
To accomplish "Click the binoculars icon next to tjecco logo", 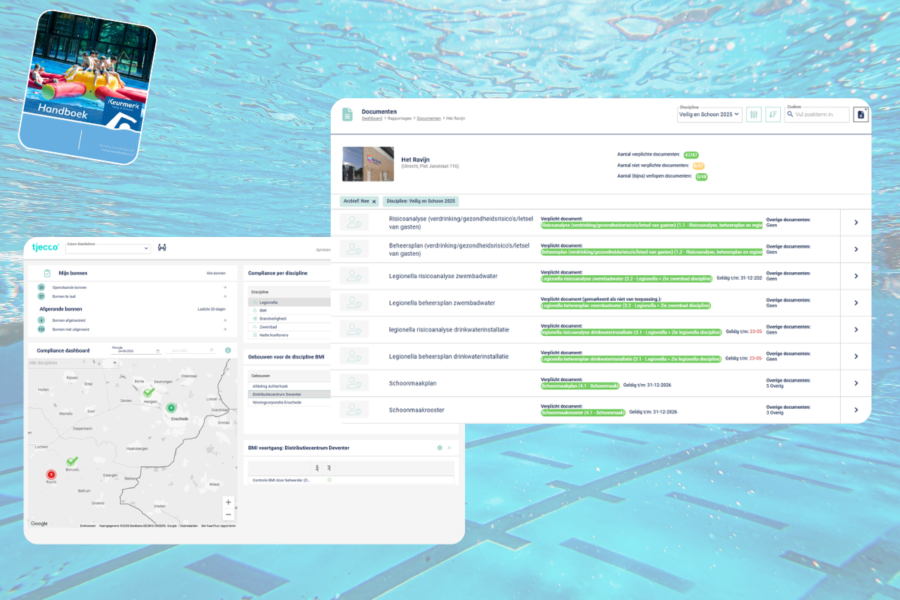I will pyautogui.click(x=162, y=247).
